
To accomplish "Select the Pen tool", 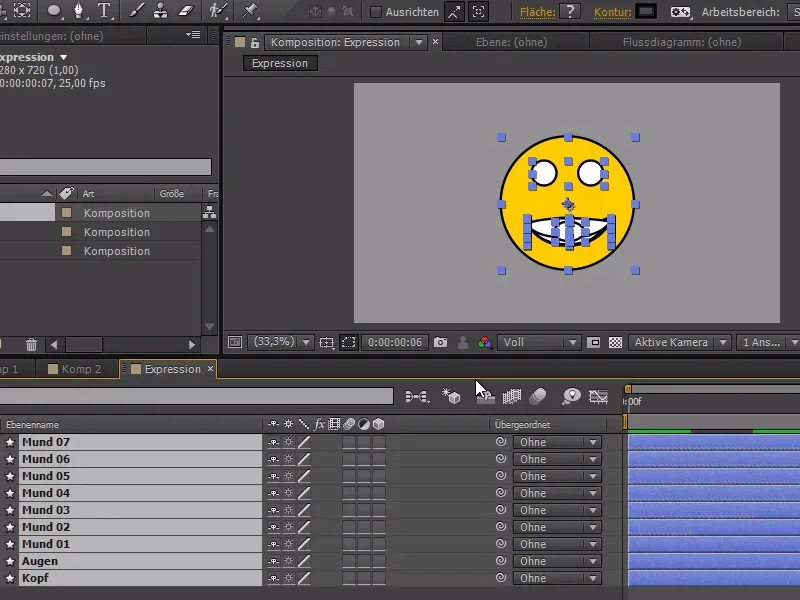I will coord(79,11).
